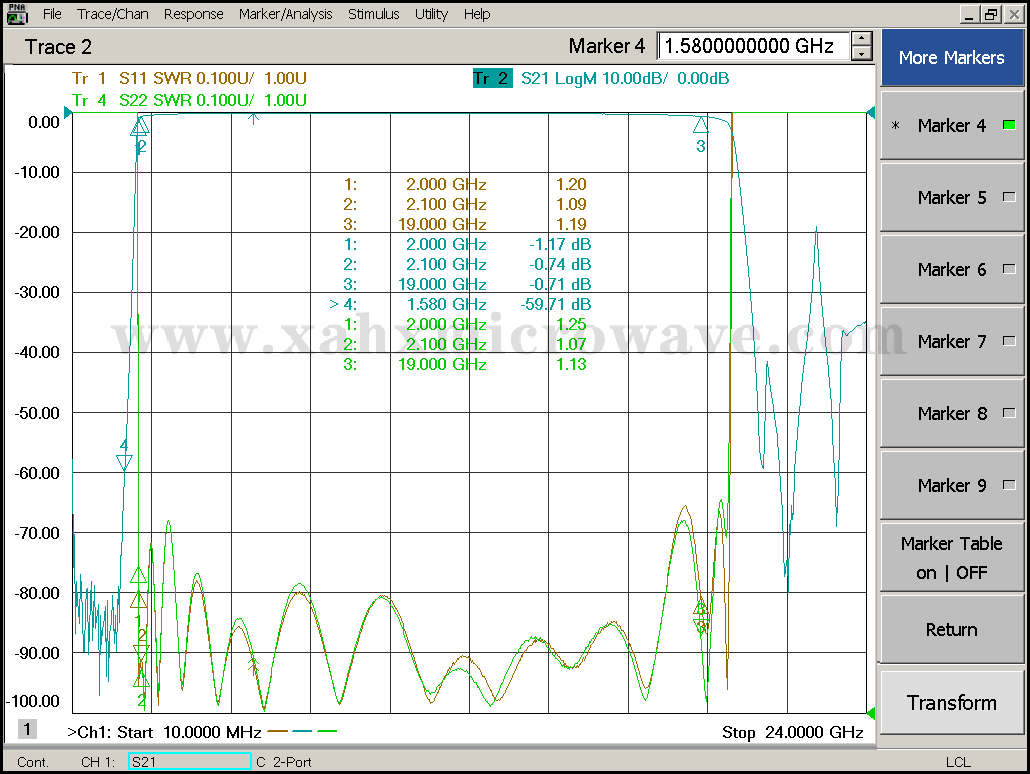Click the reference level arrow left of 0.00
This screenshot has height=774, width=1030.
[x=68, y=114]
